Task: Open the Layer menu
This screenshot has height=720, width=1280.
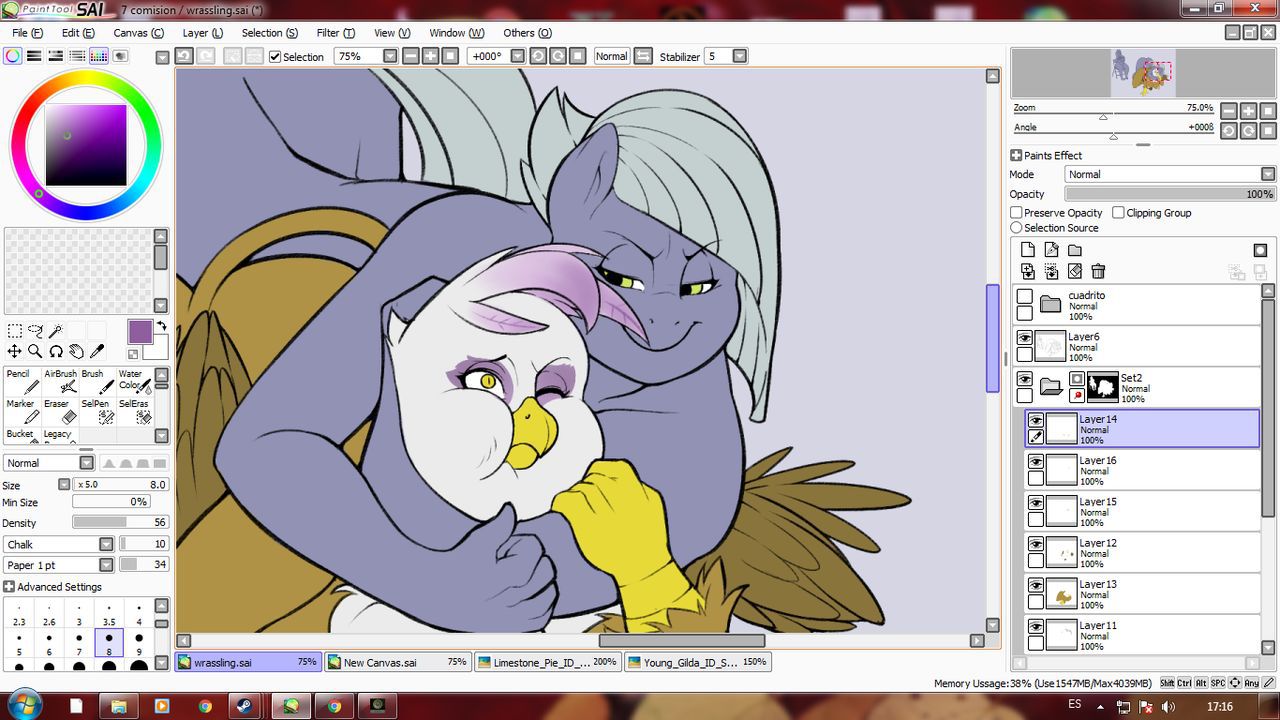Action: [202, 33]
